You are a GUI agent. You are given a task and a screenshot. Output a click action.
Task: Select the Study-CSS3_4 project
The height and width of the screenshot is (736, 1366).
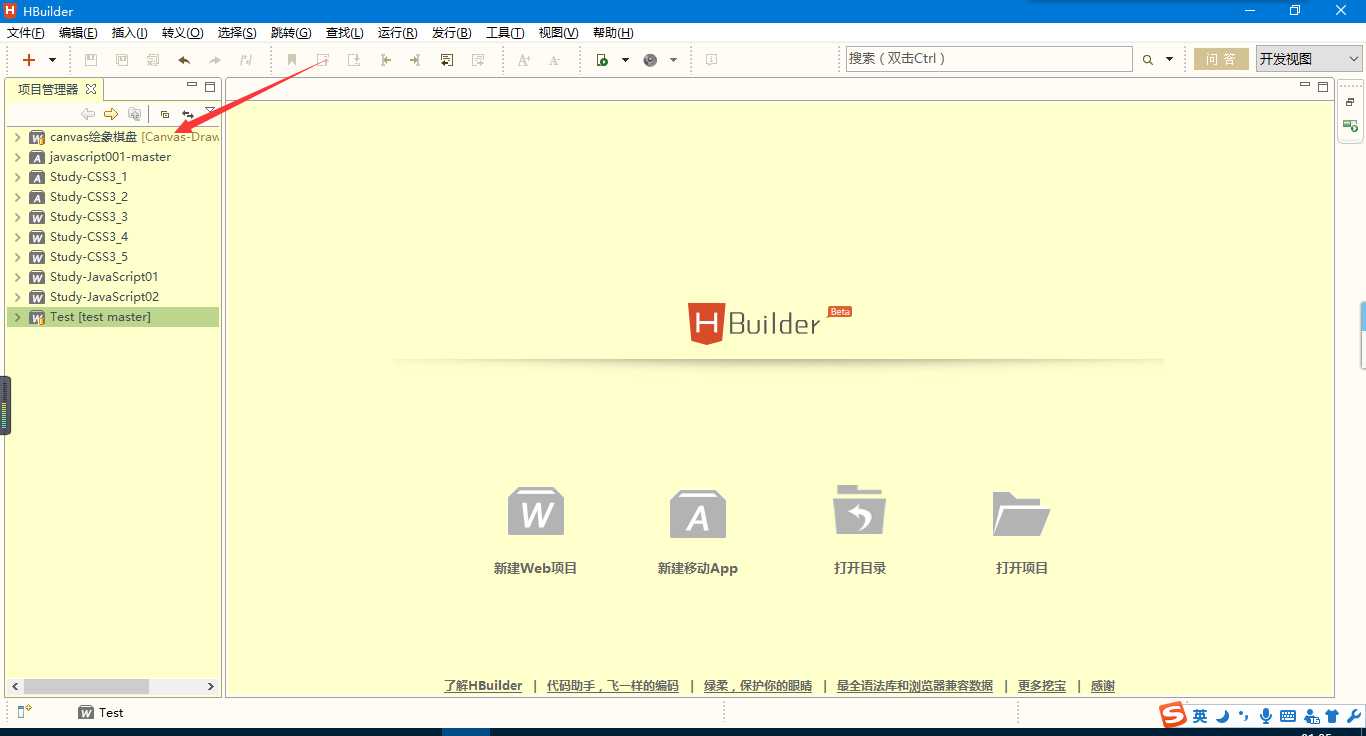(x=88, y=237)
